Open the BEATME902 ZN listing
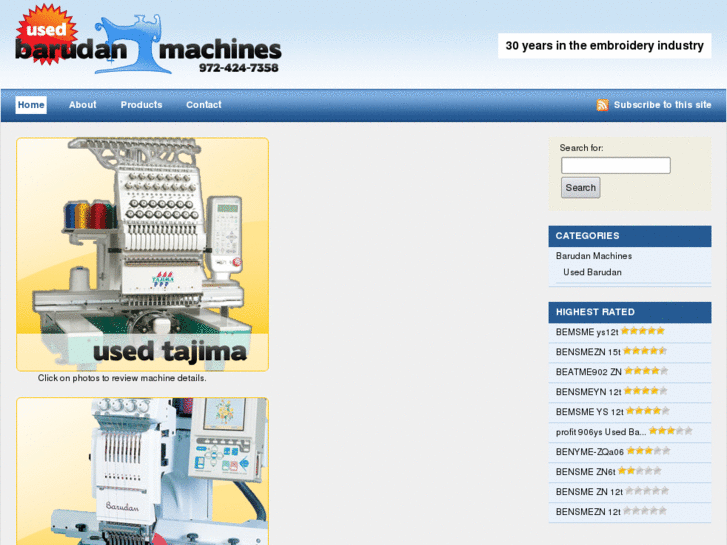Screen dimensions: 727x545 click(x=589, y=372)
